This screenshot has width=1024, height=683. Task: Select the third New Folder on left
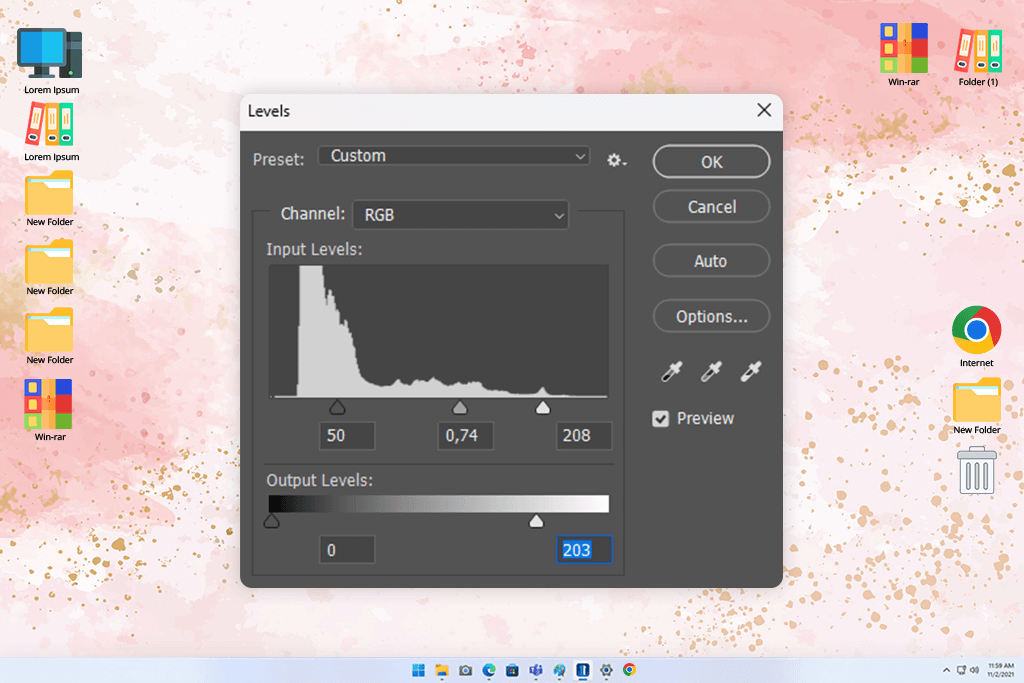pos(50,337)
